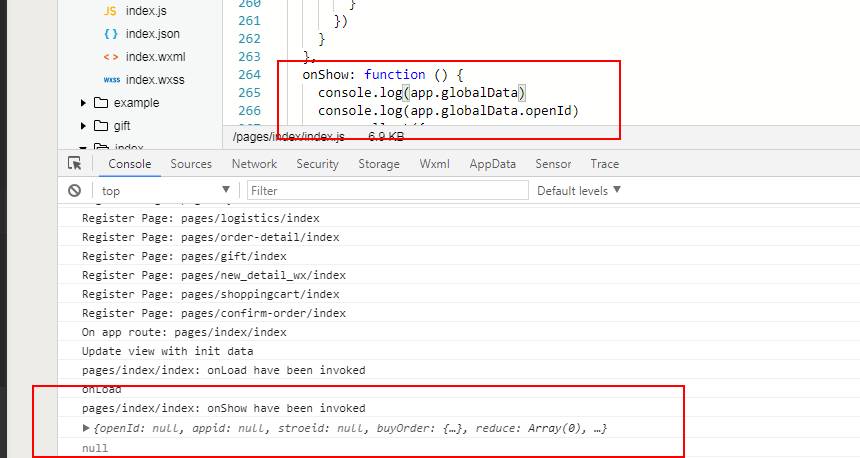
Task: Open the top context dropdown
Action: 165,190
